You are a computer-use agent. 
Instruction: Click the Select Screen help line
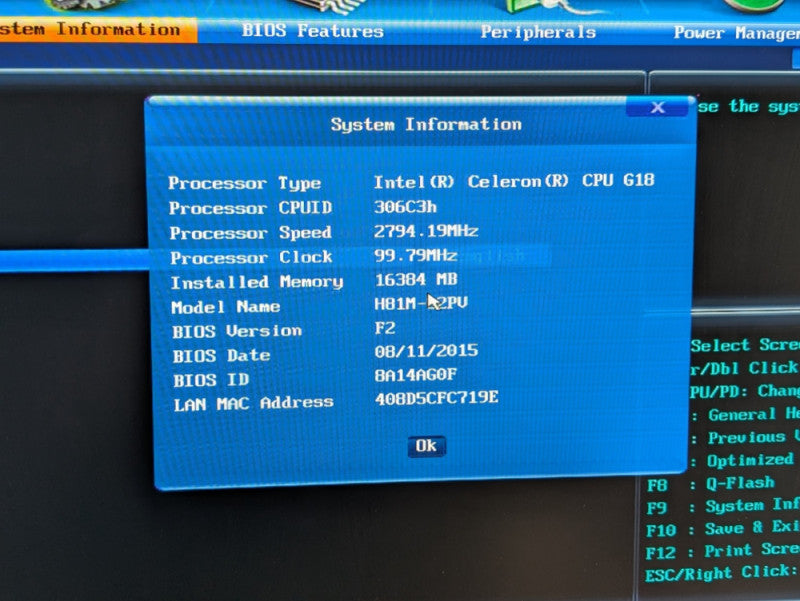click(x=745, y=345)
